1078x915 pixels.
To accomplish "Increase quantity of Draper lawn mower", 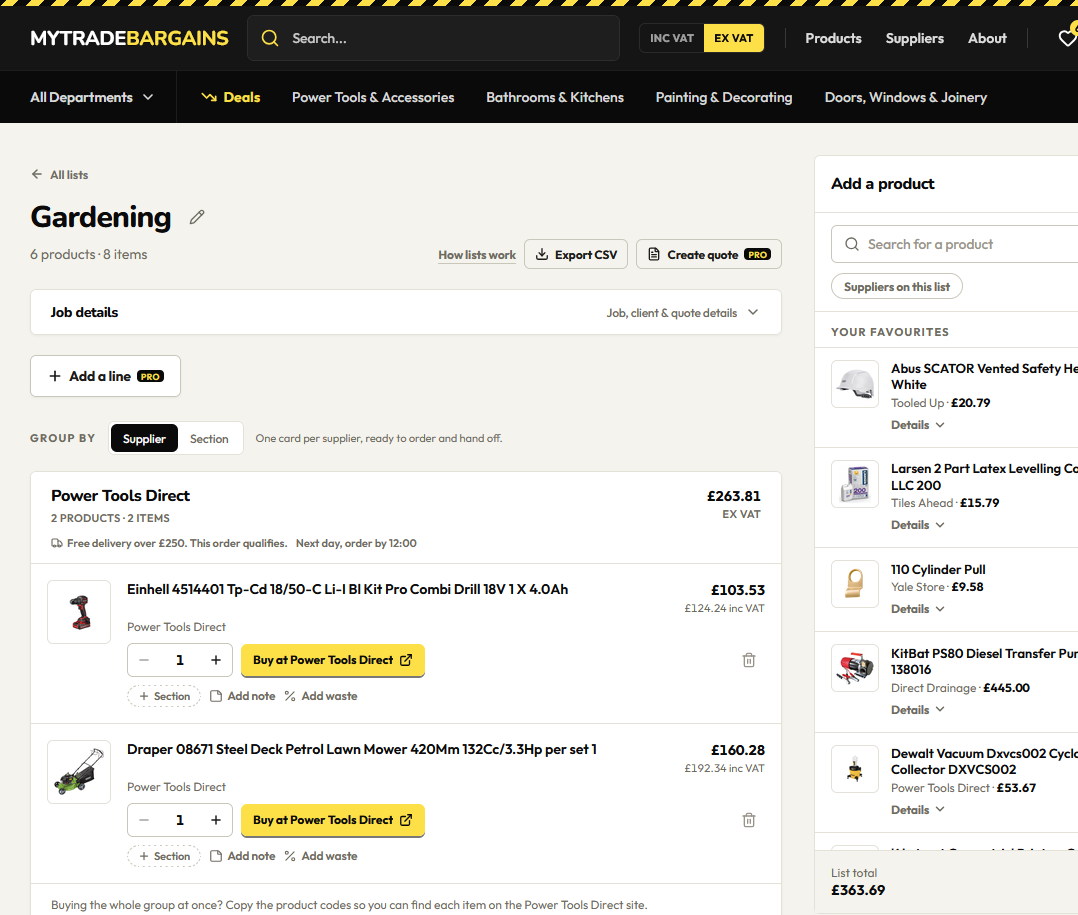I will point(216,820).
